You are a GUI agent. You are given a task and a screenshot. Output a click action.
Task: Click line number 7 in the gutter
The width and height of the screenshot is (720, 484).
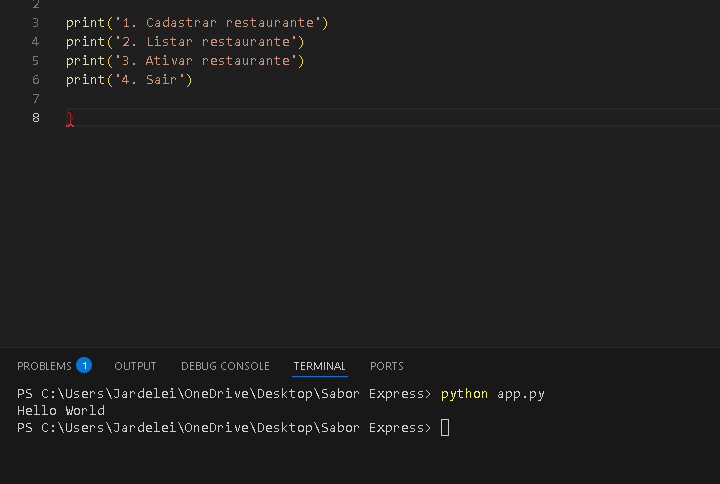(x=35, y=98)
